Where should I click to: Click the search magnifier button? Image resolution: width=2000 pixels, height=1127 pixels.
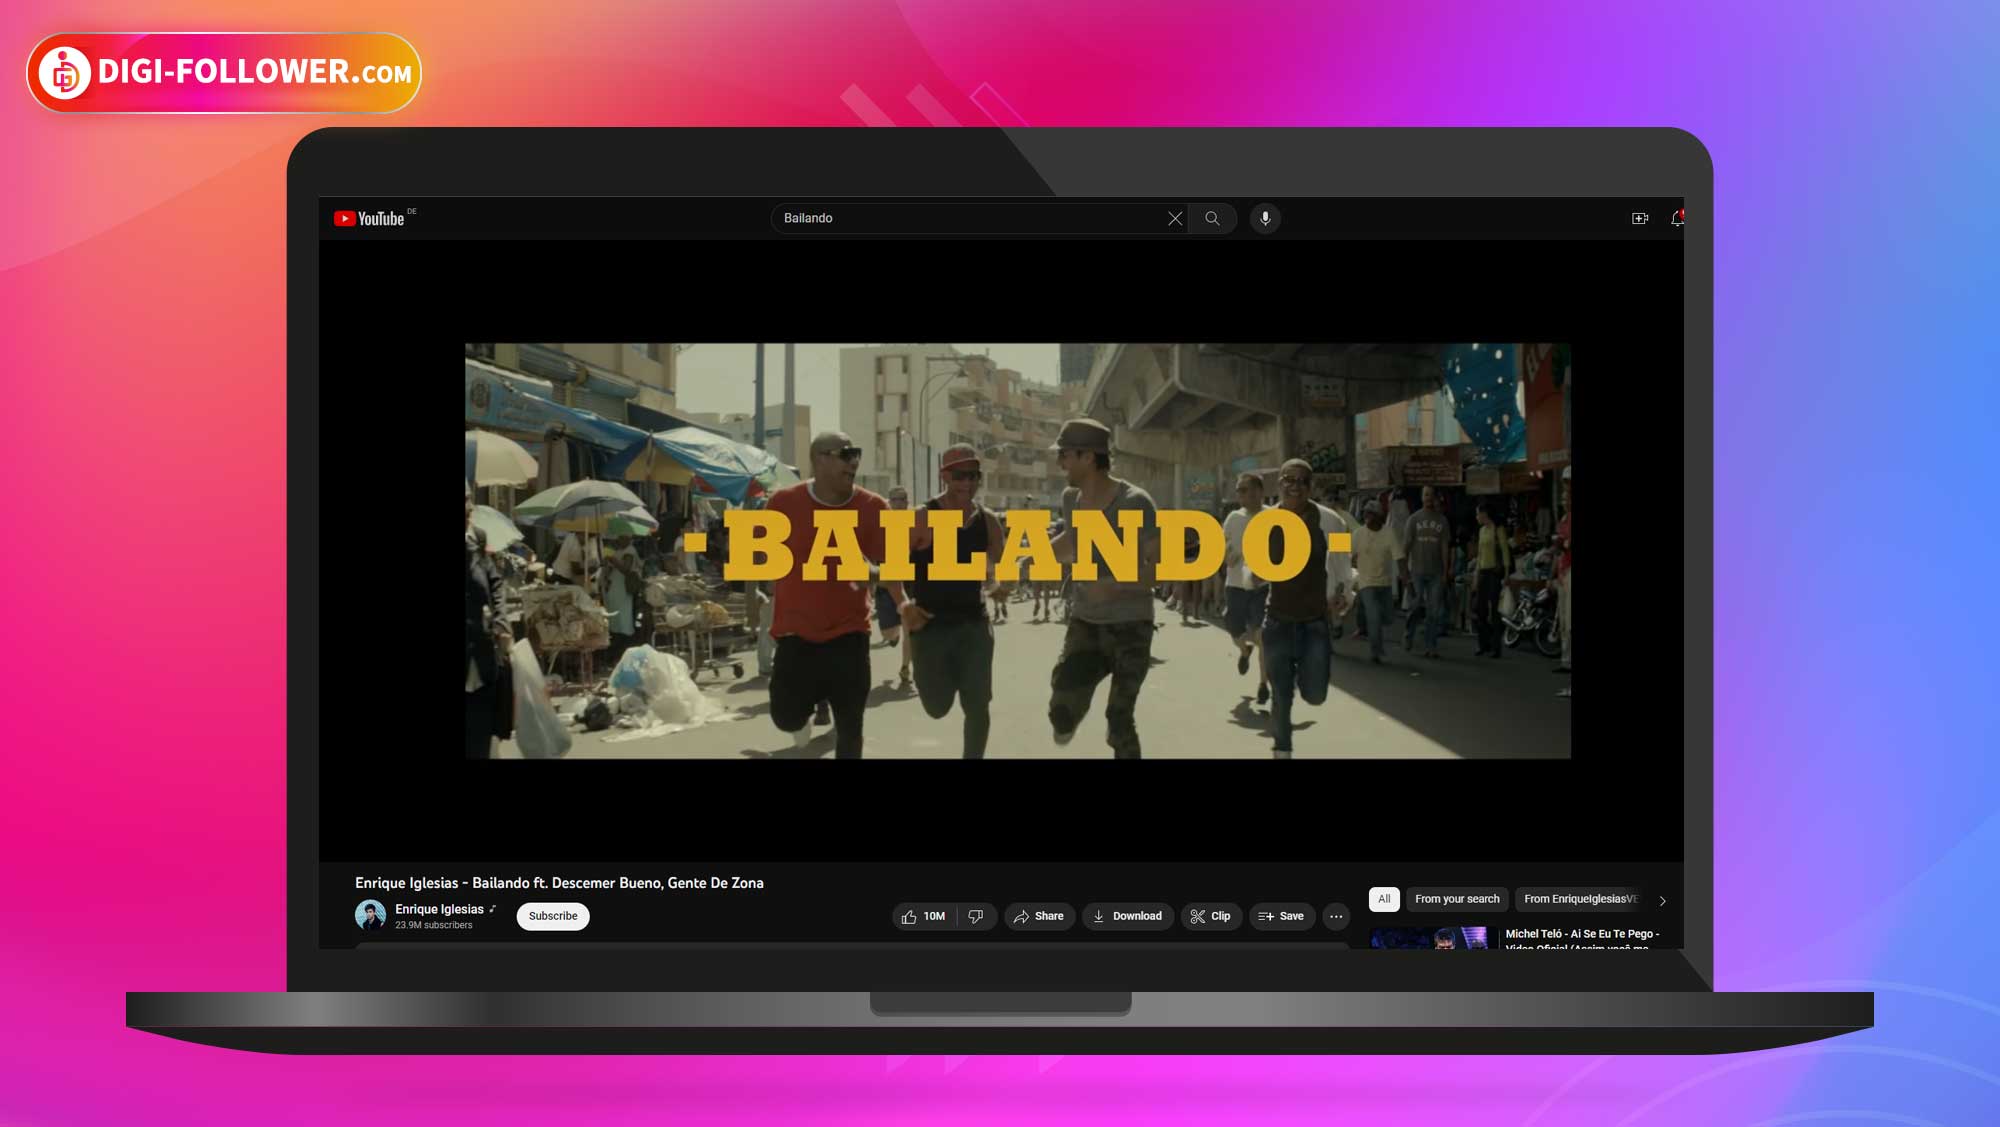pyautogui.click(x=1212, y=218)
